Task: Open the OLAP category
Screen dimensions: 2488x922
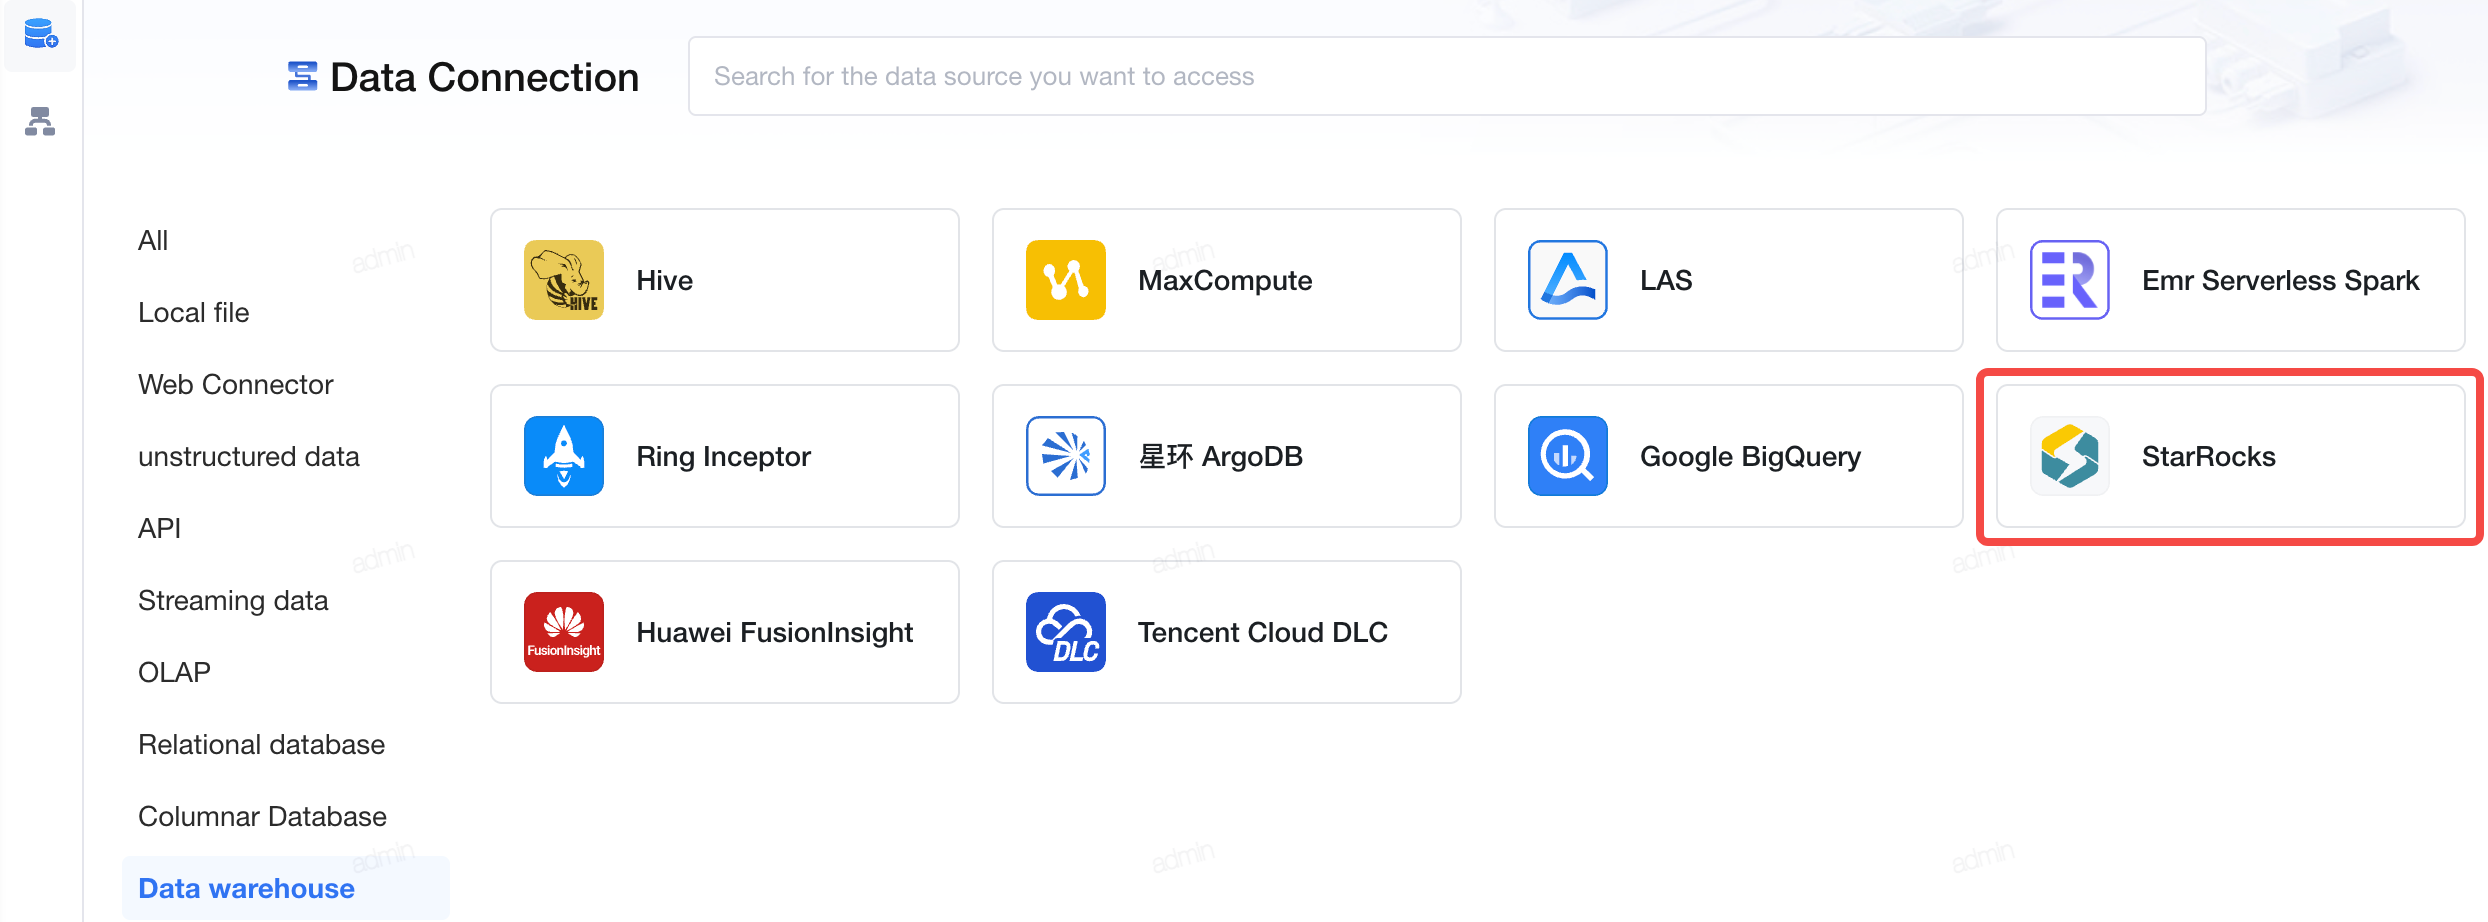Action: [174, 672]
